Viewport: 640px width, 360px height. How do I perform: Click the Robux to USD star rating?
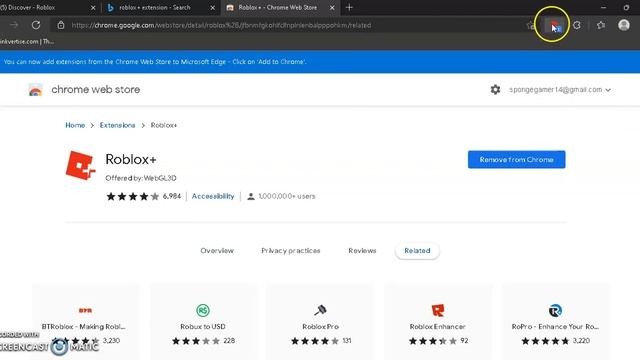coord(196,341)
